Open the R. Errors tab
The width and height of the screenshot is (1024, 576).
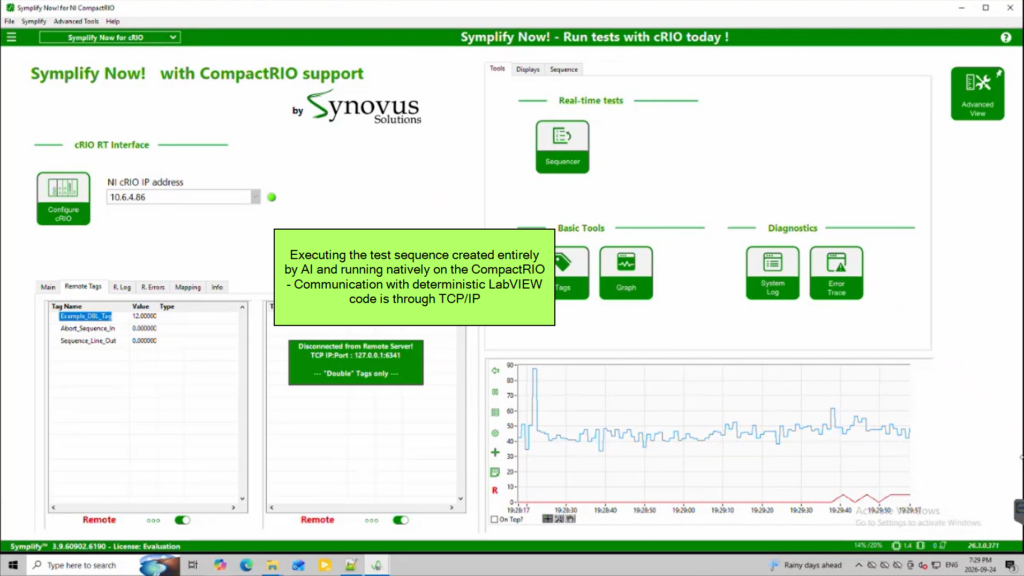click(153, 287)
